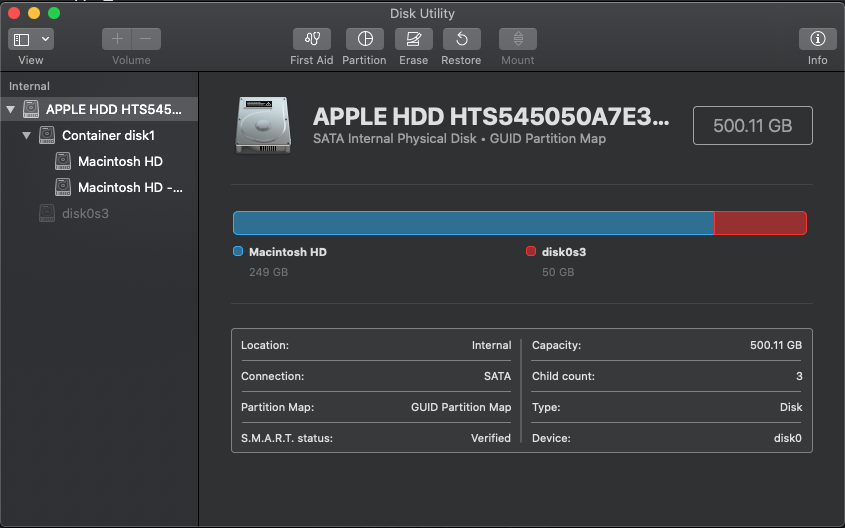Click the Restore toolbar icon

click(x=462, y=39)
